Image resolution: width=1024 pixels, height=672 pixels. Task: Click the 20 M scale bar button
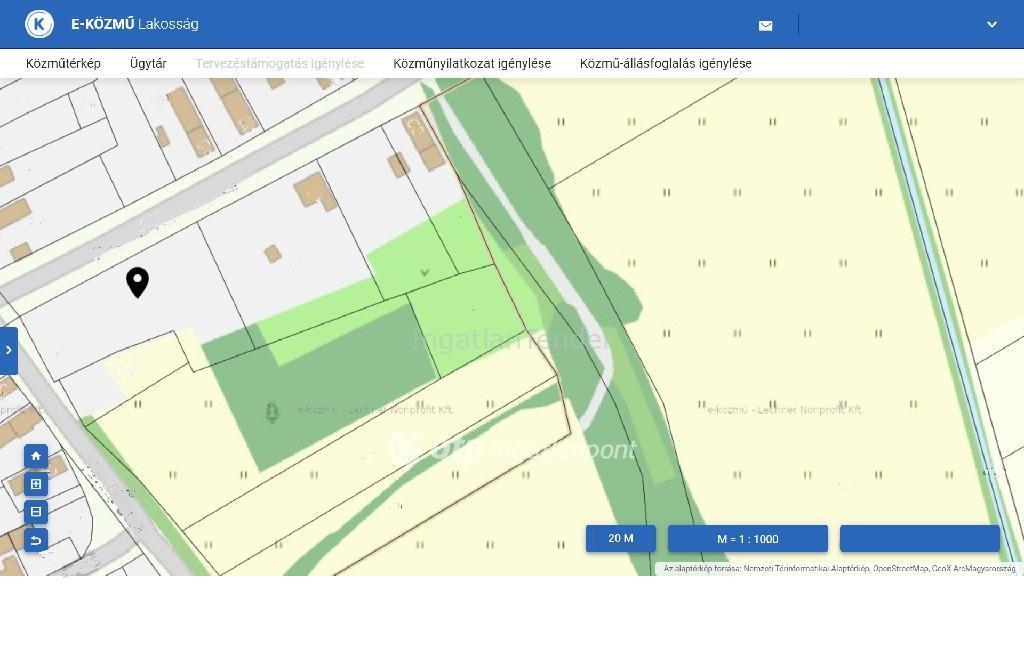coord(620,538)
